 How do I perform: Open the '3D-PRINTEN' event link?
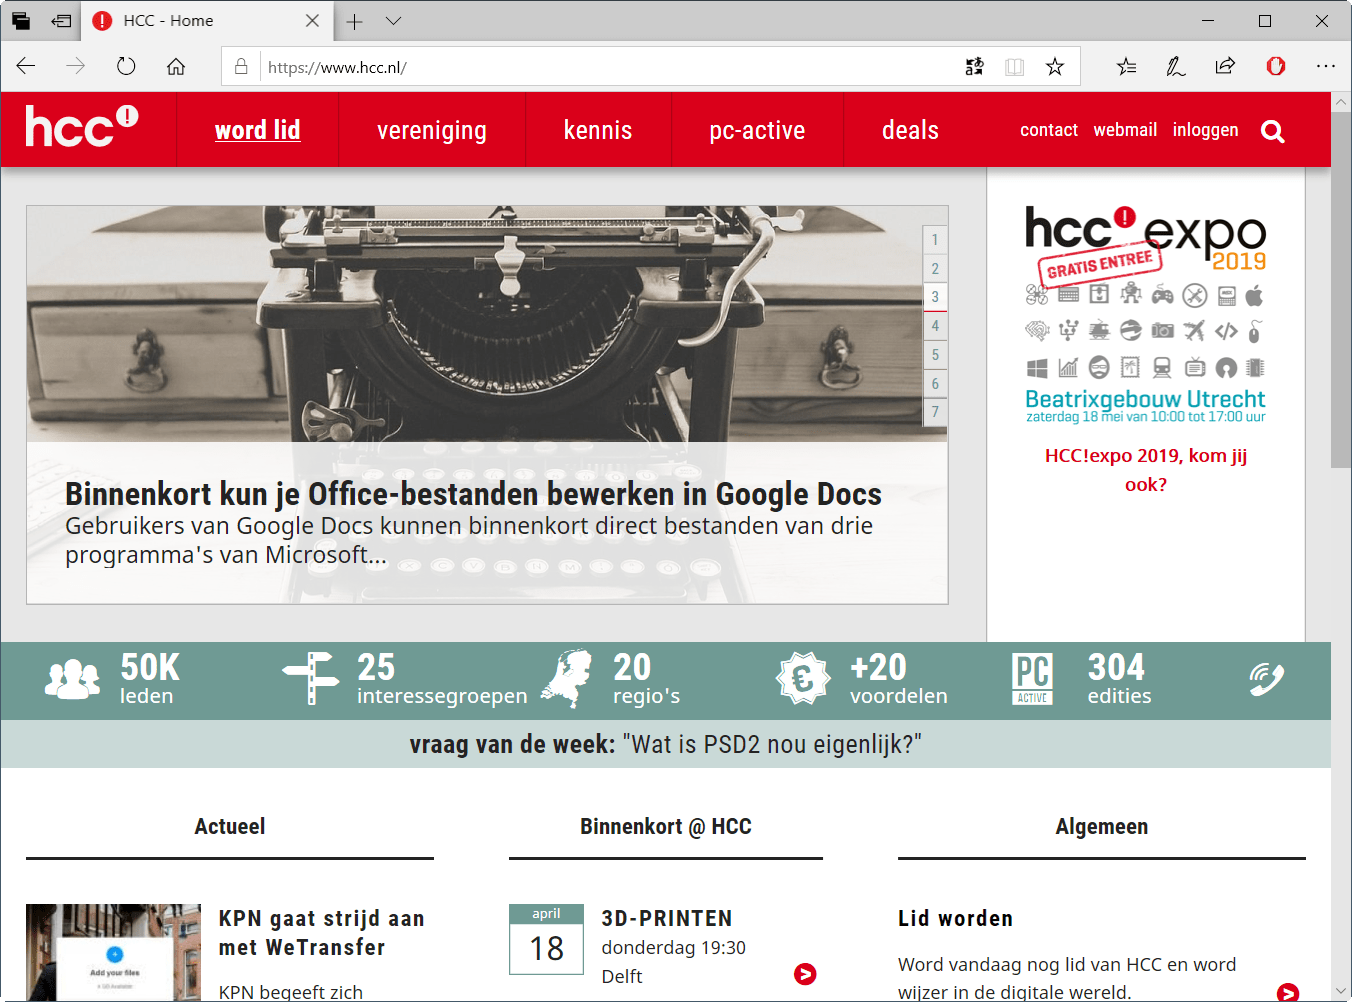point(667,918)
